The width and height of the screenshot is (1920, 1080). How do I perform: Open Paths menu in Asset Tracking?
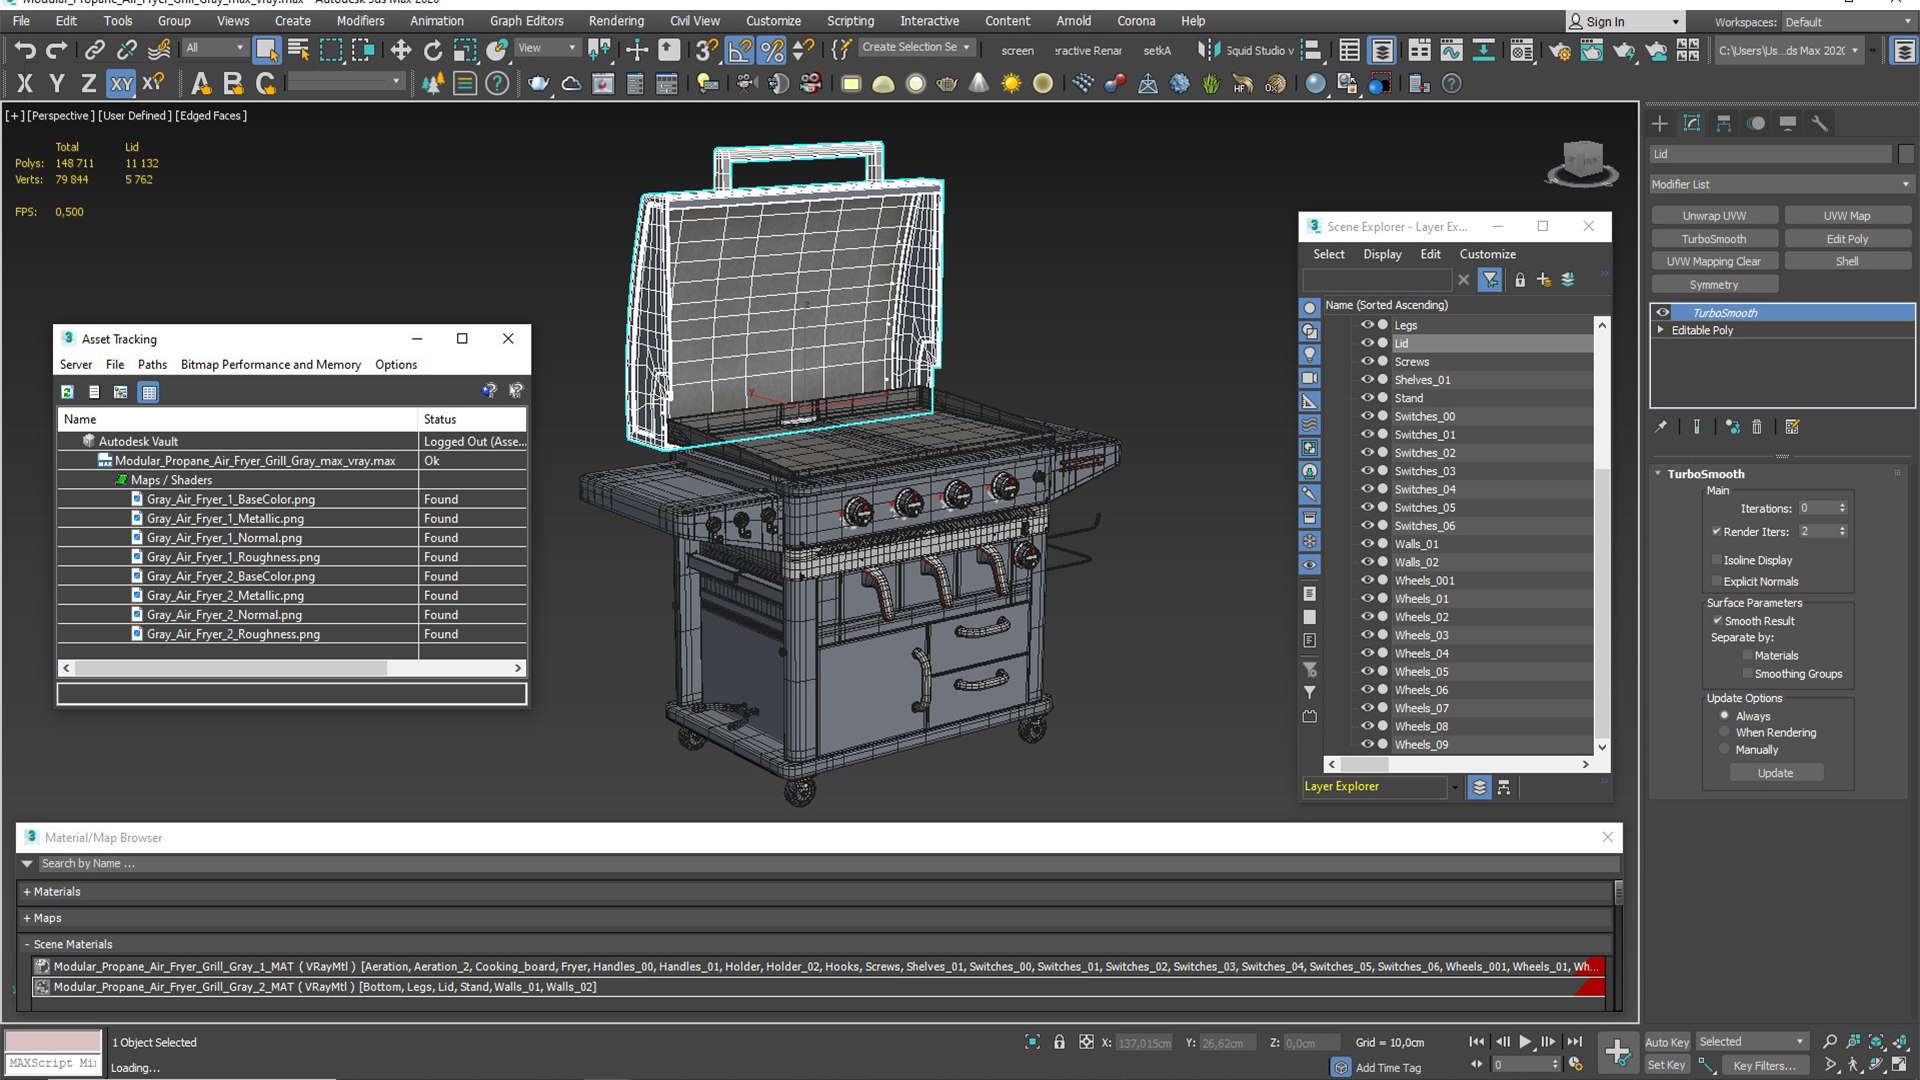tap(152, 365)
